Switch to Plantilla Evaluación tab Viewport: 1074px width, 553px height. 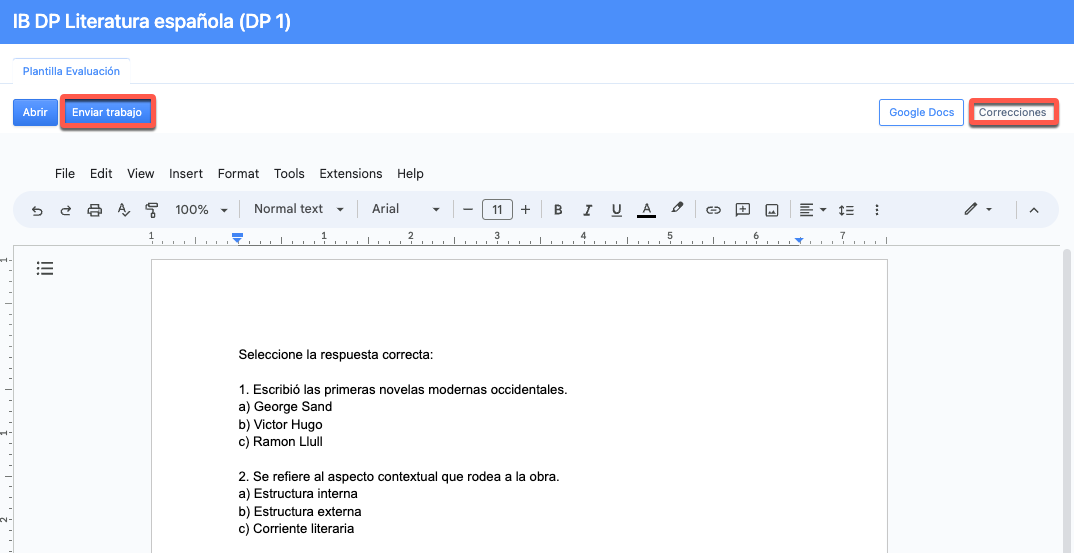(71, 71)
